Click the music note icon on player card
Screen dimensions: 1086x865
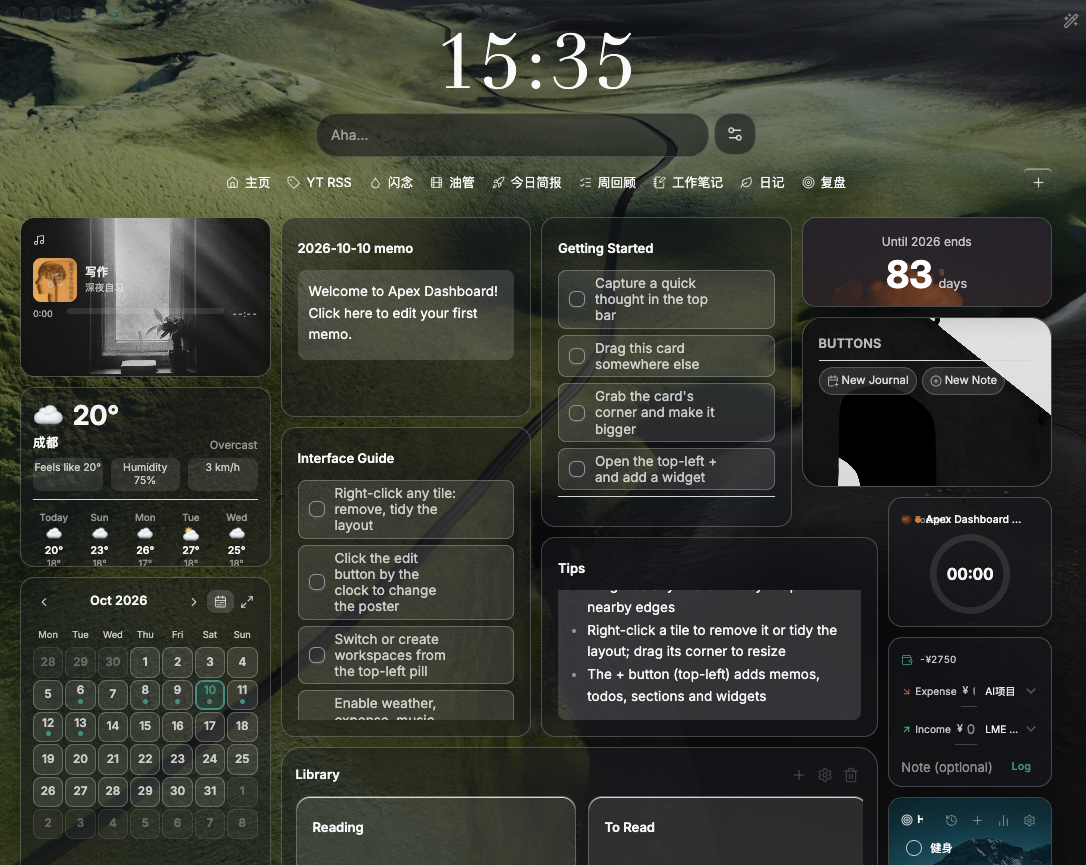(39, 240)
